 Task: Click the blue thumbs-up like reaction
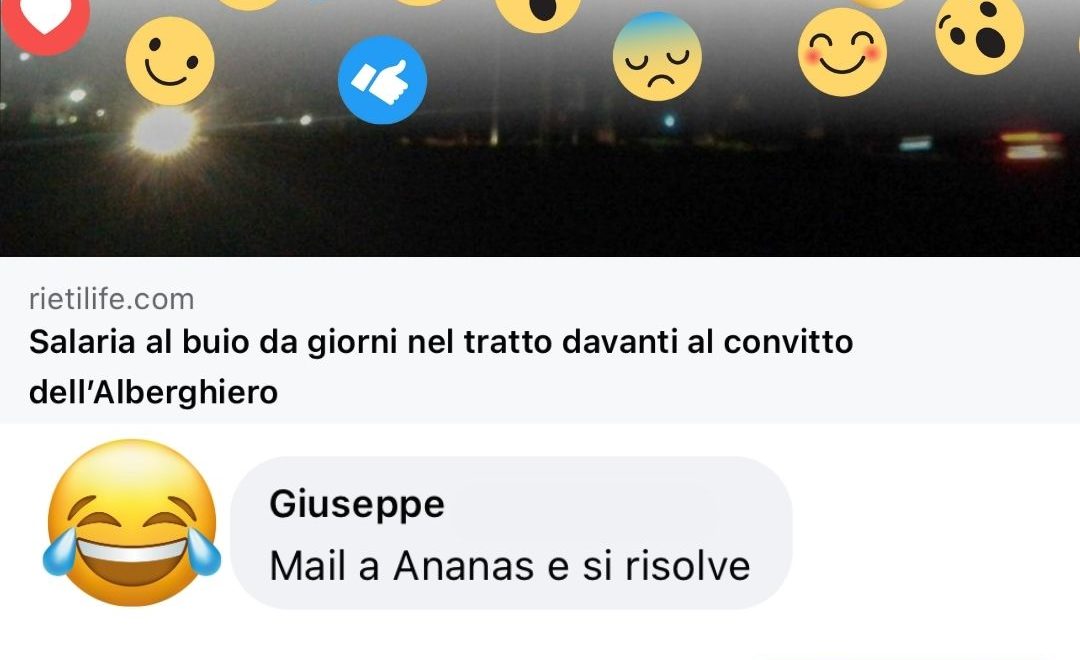[382, 80]
